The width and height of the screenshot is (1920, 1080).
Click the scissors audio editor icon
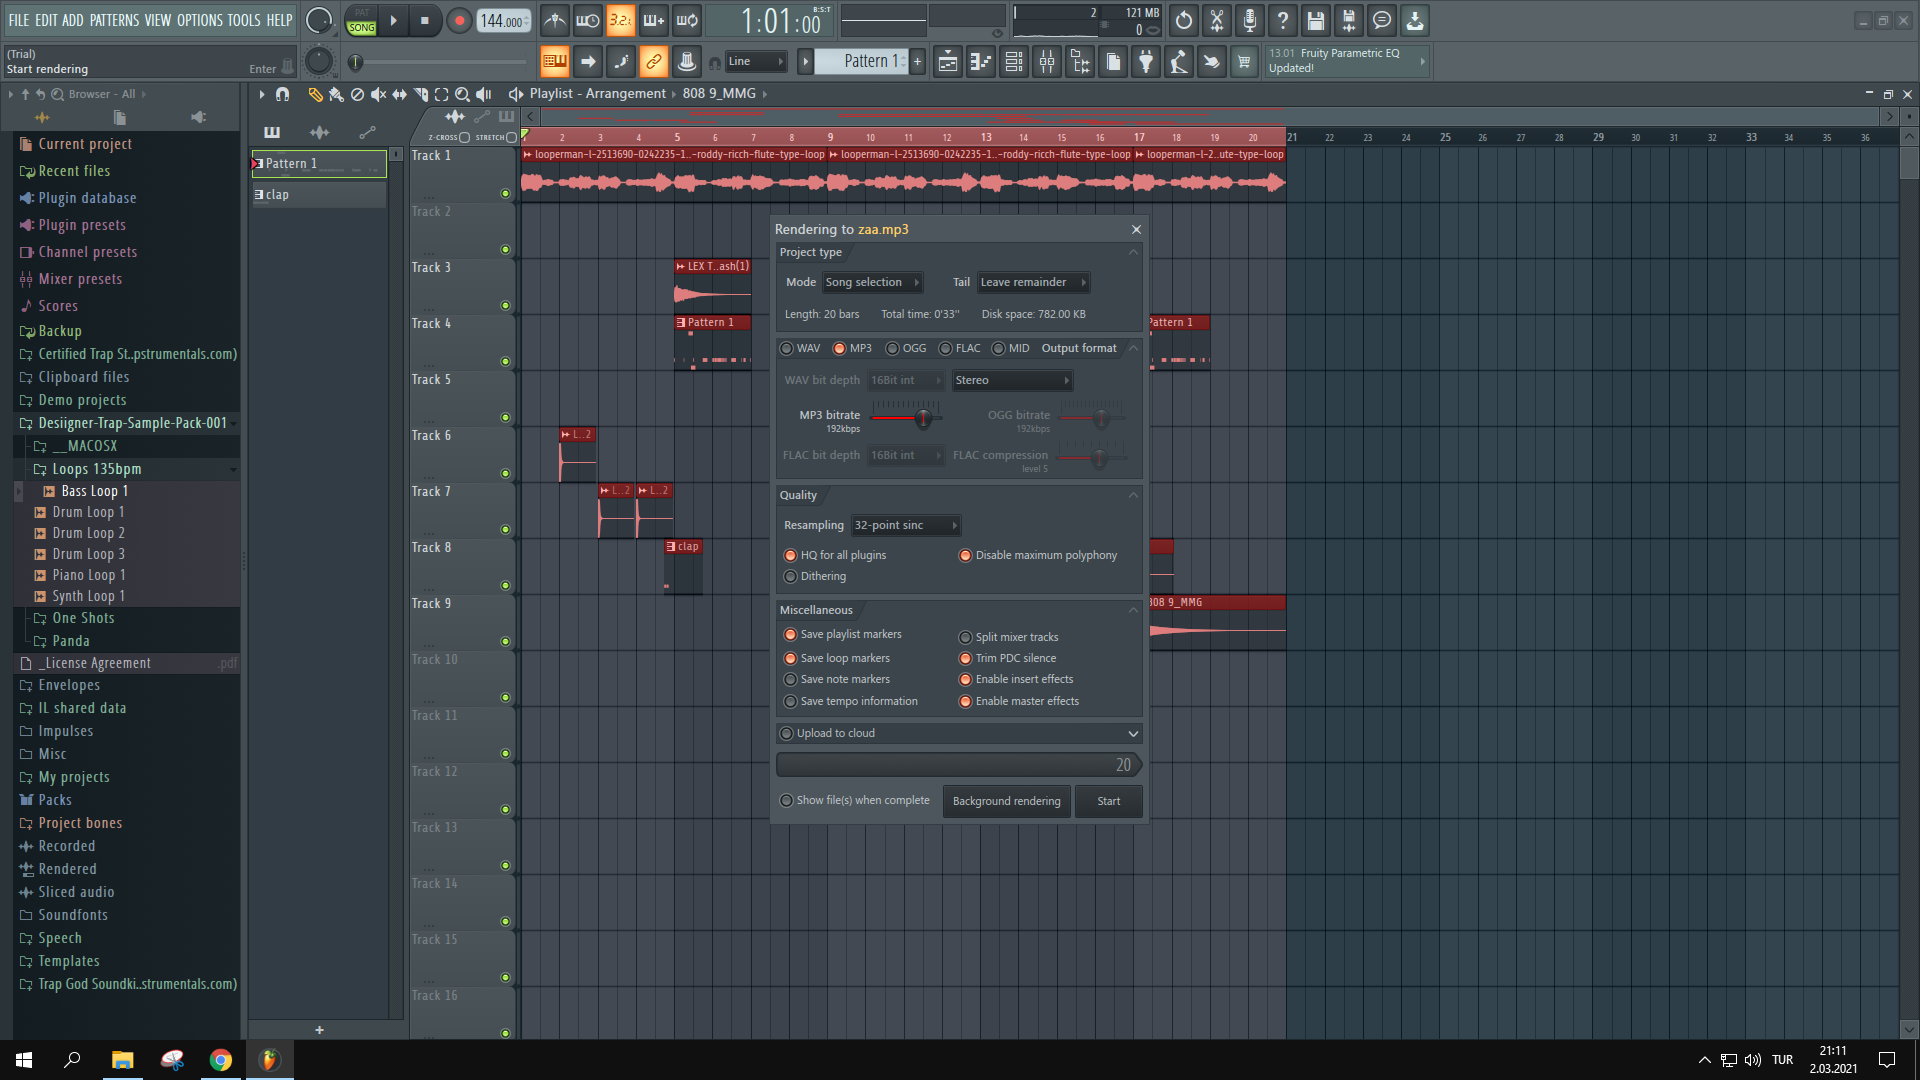[x=1217, y=20]
